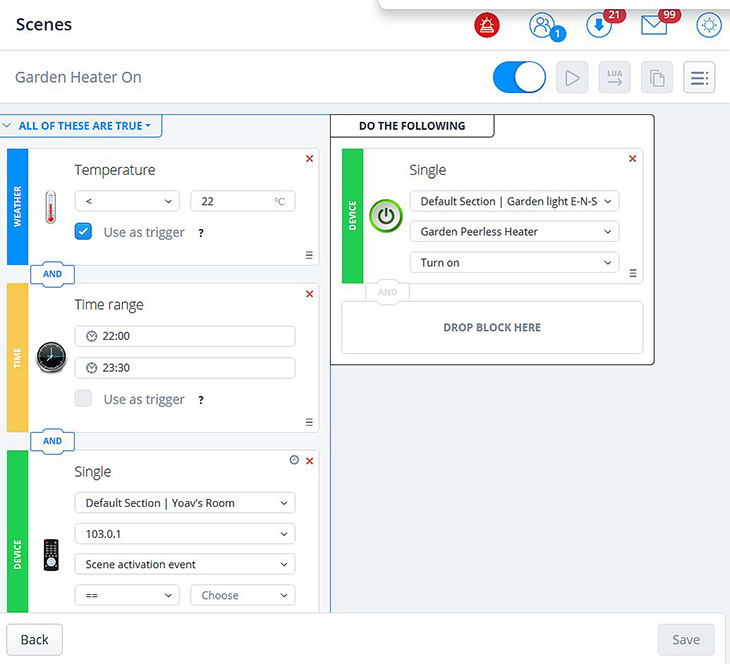Collapse the conditions group with chevron
Image resolution: width=730 pixels, height=664 pixels.
[x=7, y=126]
